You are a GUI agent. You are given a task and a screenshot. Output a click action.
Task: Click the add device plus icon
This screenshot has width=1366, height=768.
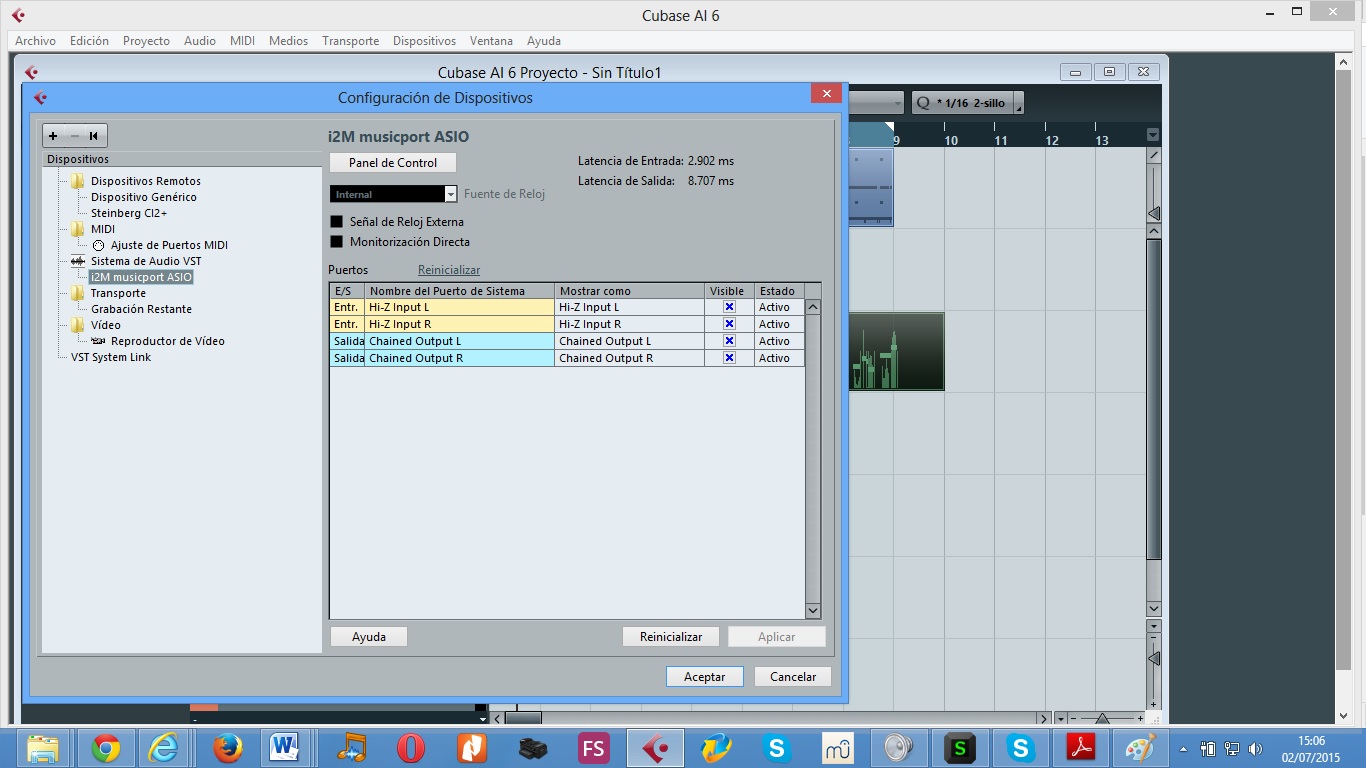(x=53, y=136)
